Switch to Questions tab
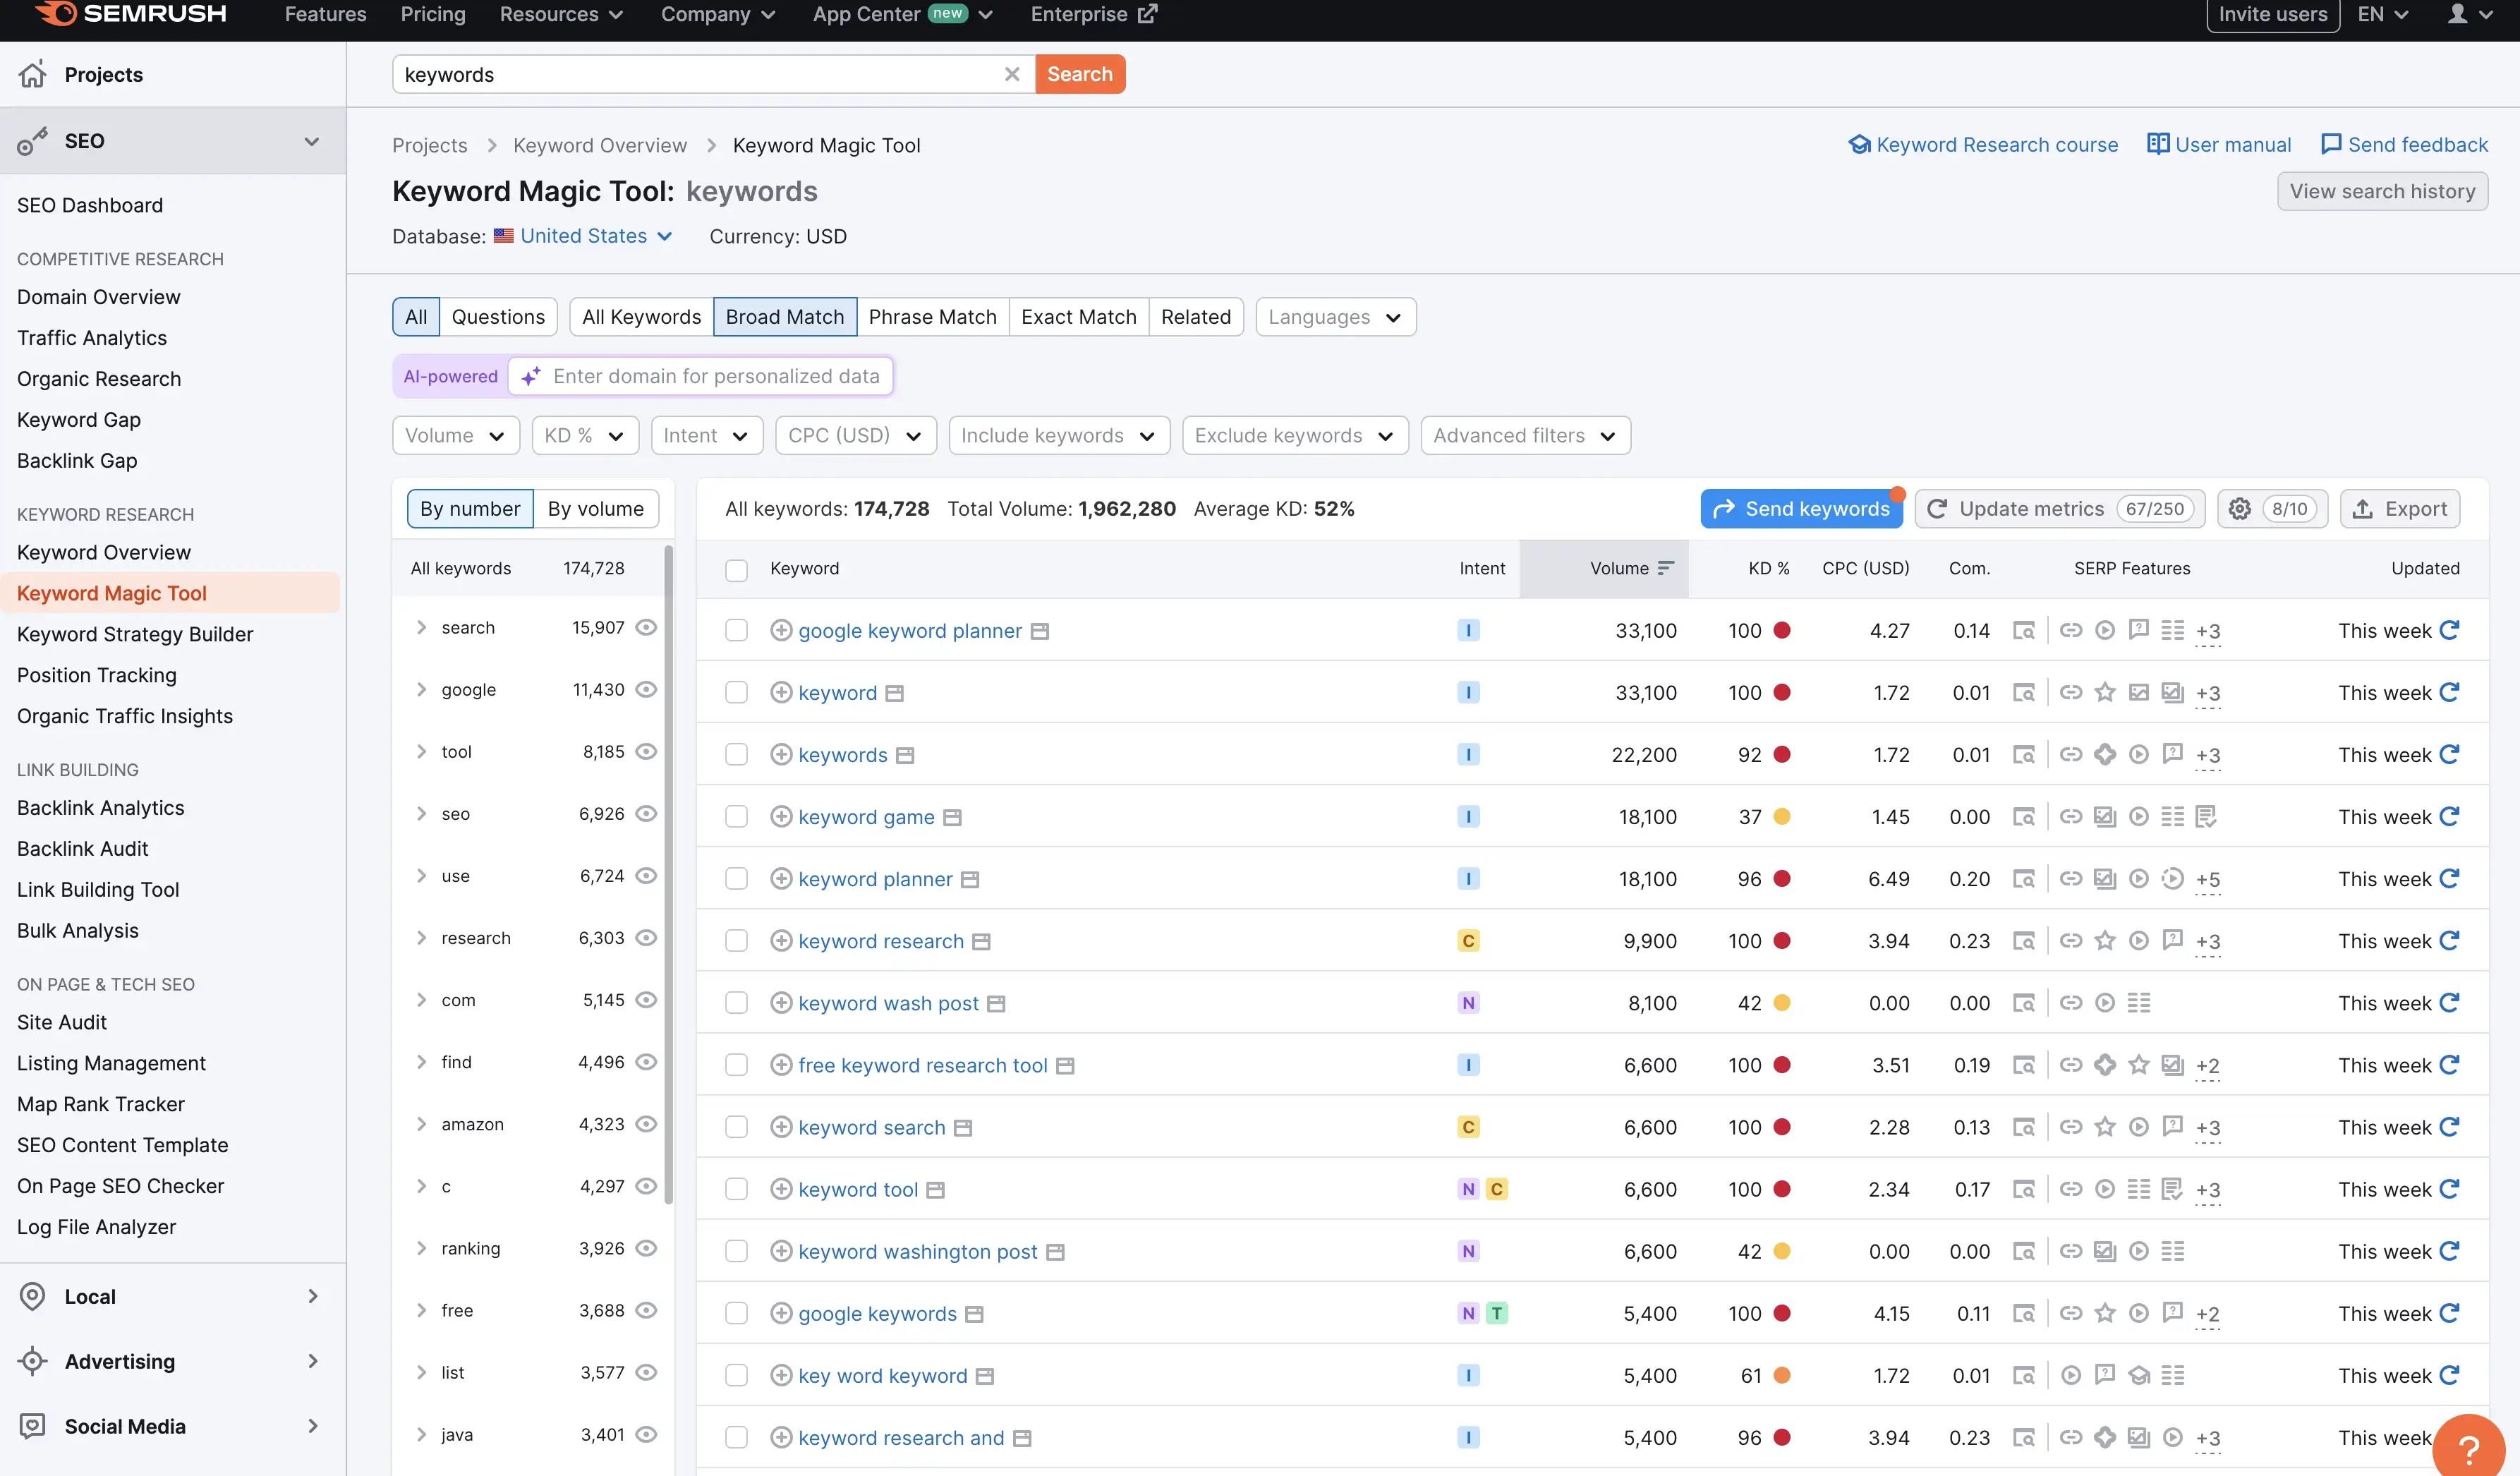2520x1476 pixels. (498, 317)
